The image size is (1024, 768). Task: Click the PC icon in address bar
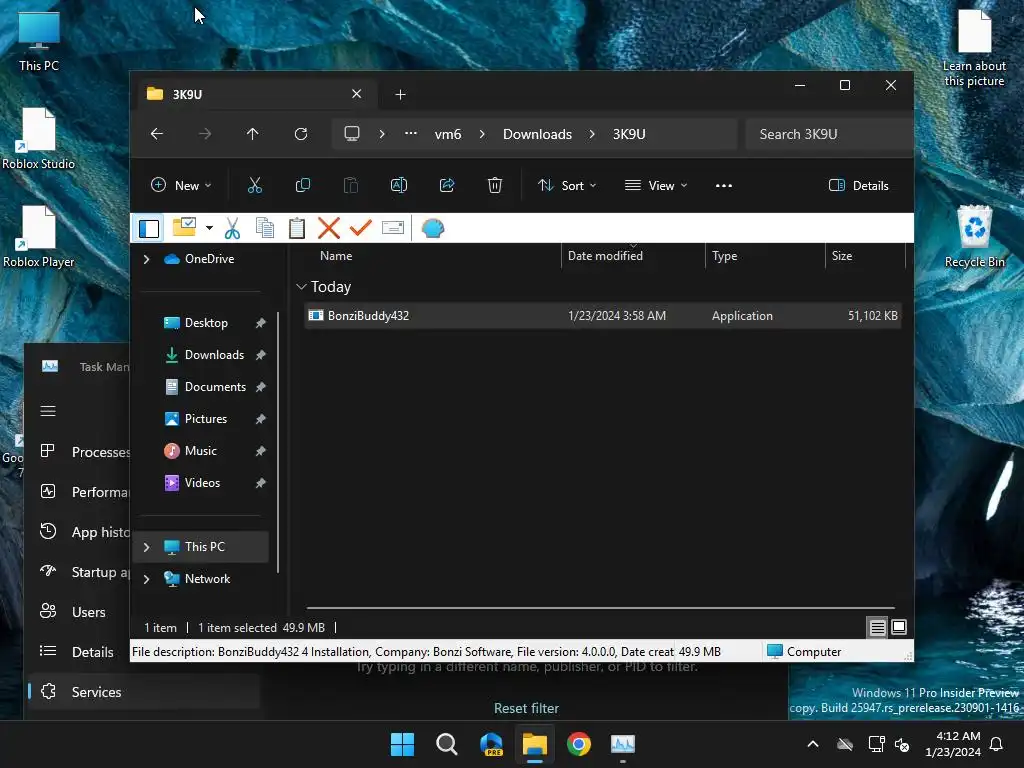352,133
